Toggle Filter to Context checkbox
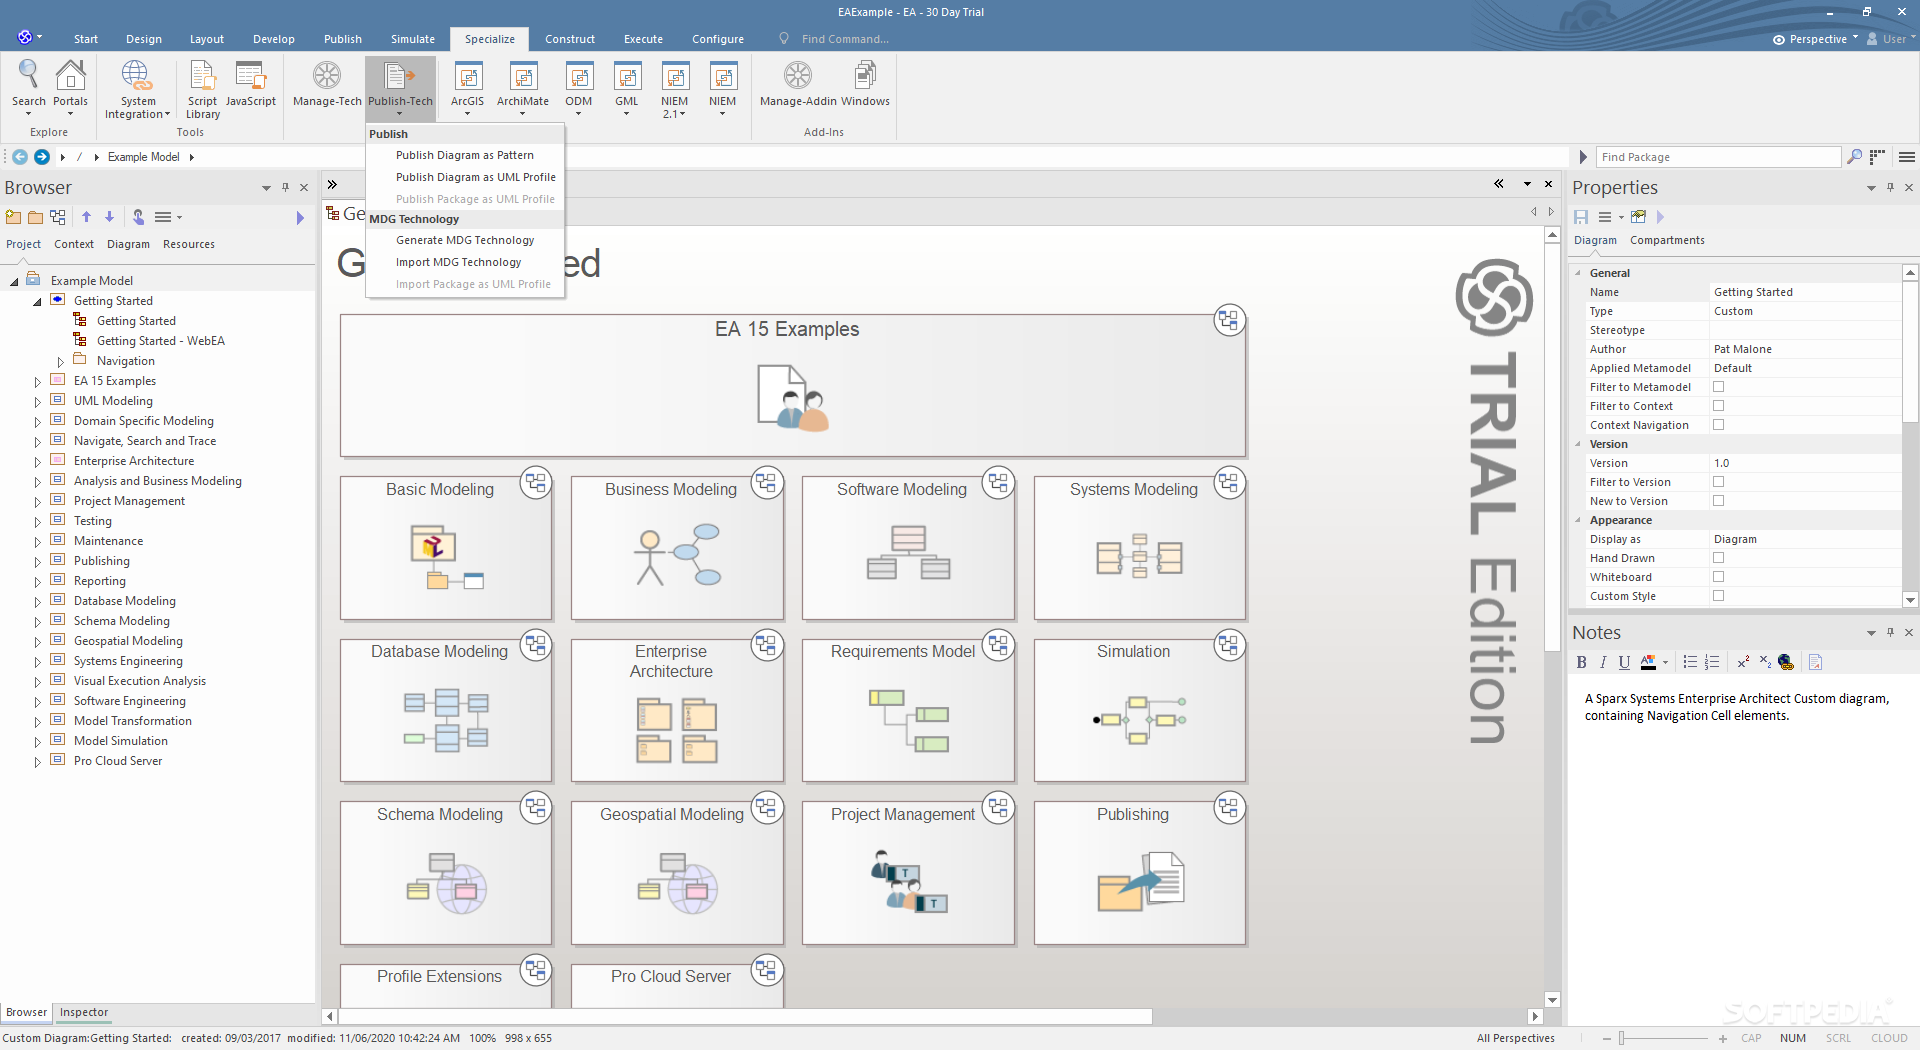This screenshot has width=1920, height=1050. pos(1718,406)
